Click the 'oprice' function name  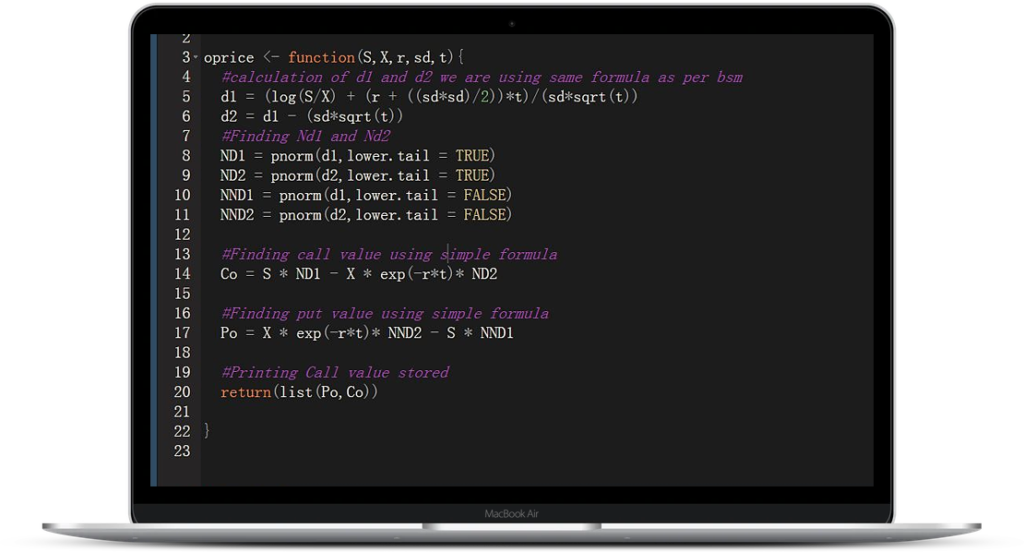pos(229,58)
